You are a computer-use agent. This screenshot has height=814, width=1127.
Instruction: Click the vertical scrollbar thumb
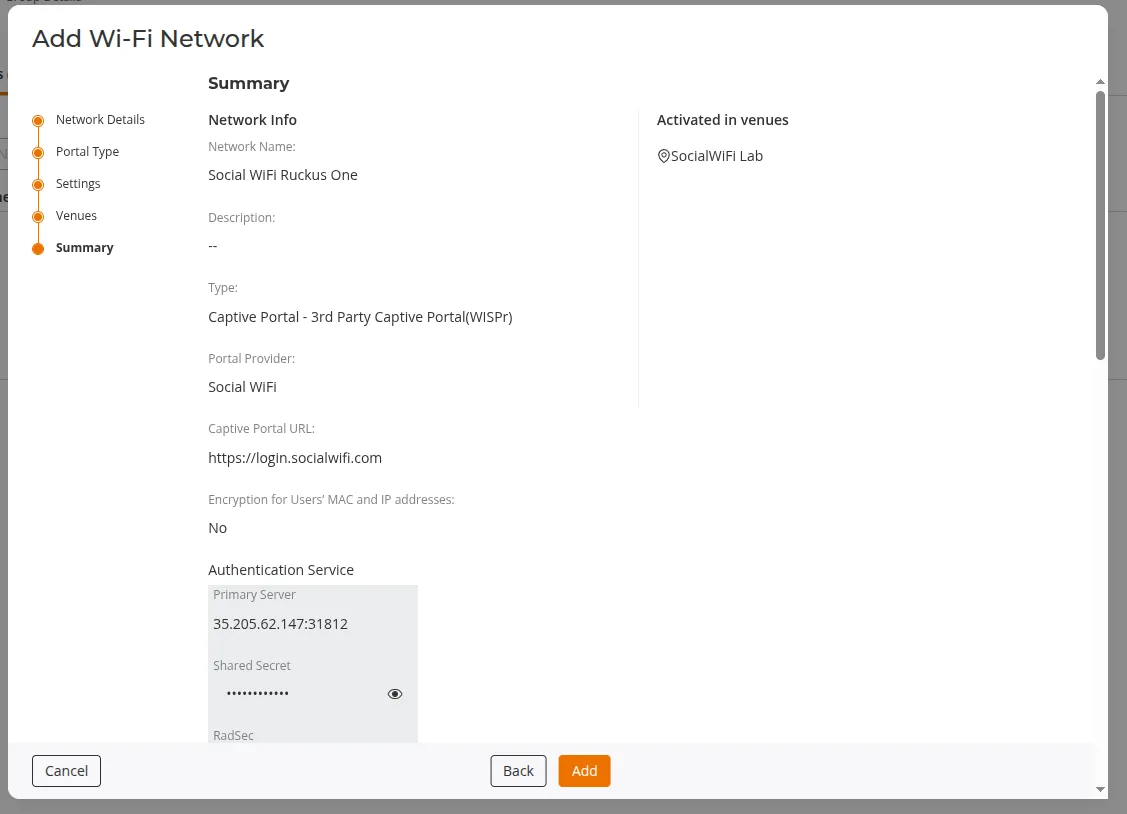[x=1100, y=225]
